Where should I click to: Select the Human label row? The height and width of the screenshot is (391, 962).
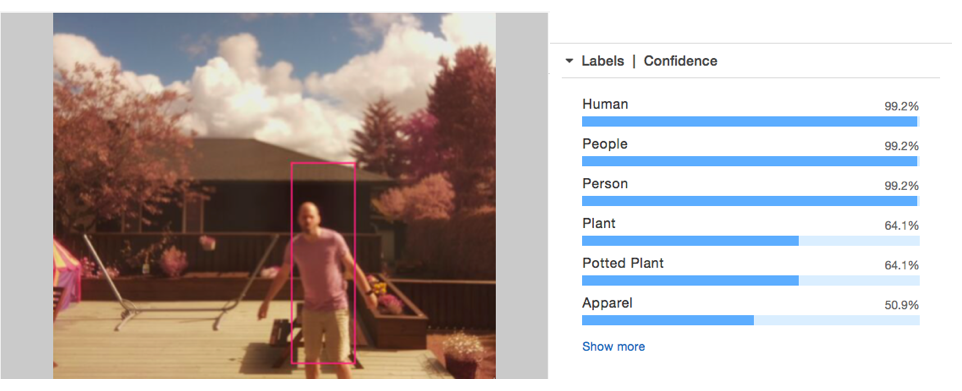[x=750, y=112]
